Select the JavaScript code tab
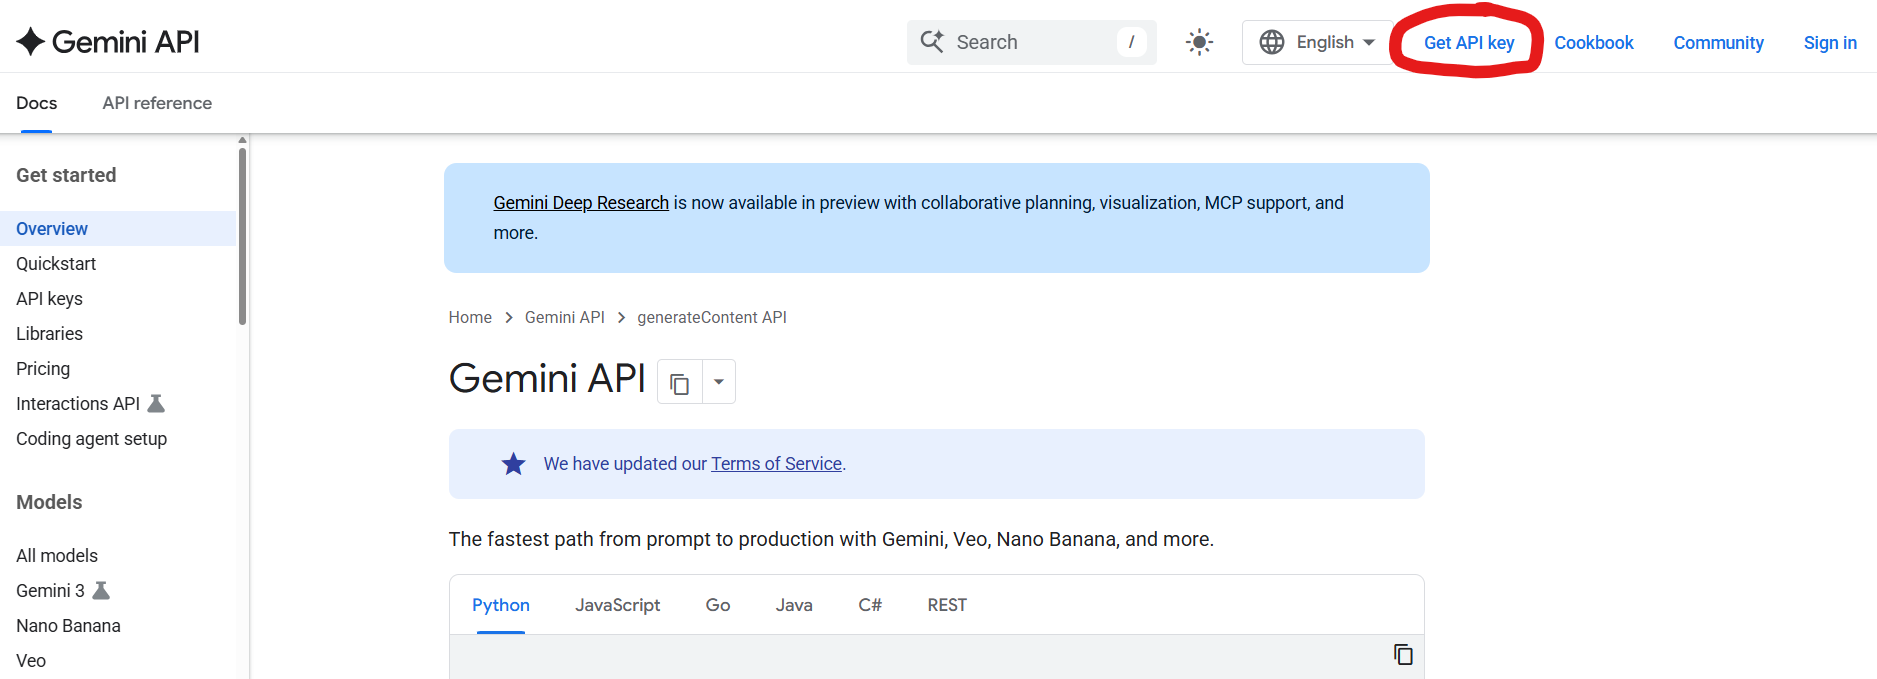 click(617, 605)
